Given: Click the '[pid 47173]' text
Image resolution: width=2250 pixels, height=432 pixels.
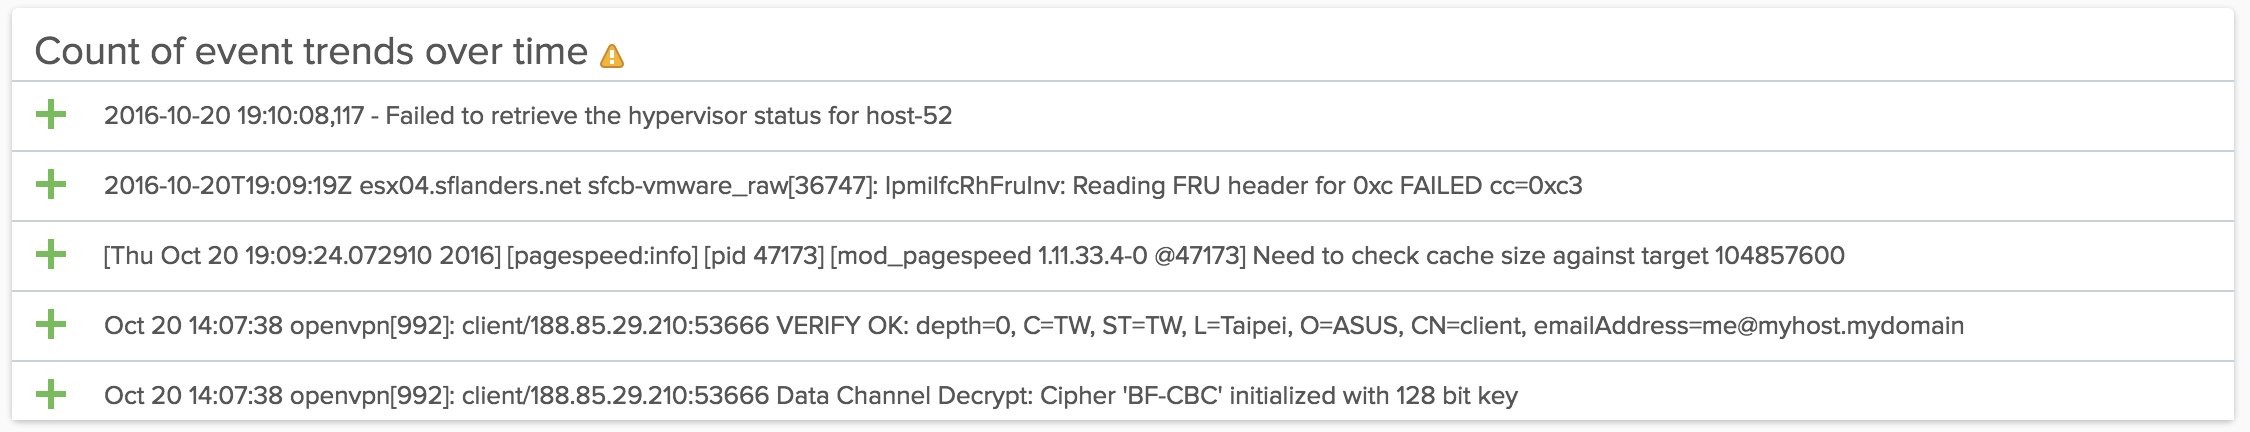Looking at the screenshot, I should [764, 256].
